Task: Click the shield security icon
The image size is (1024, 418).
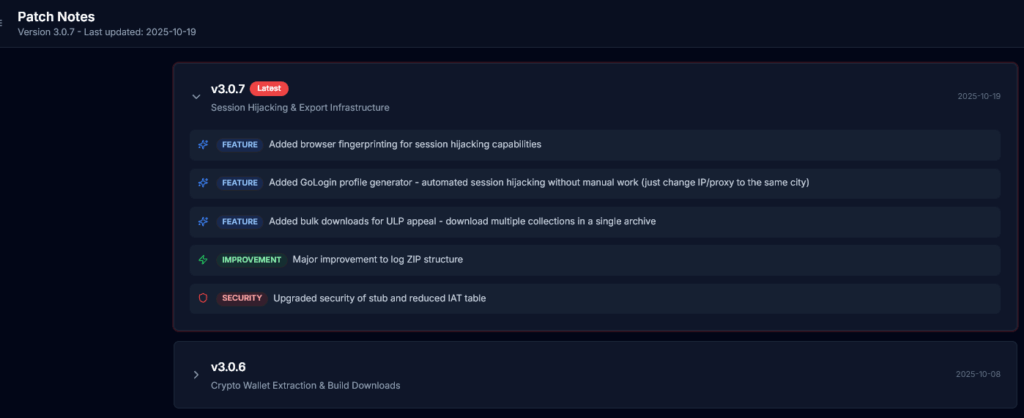Action: 203,298
